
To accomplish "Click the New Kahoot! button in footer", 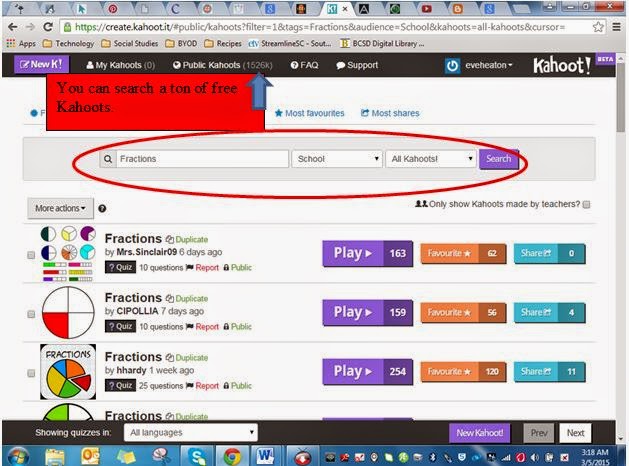I will (479, 433).
